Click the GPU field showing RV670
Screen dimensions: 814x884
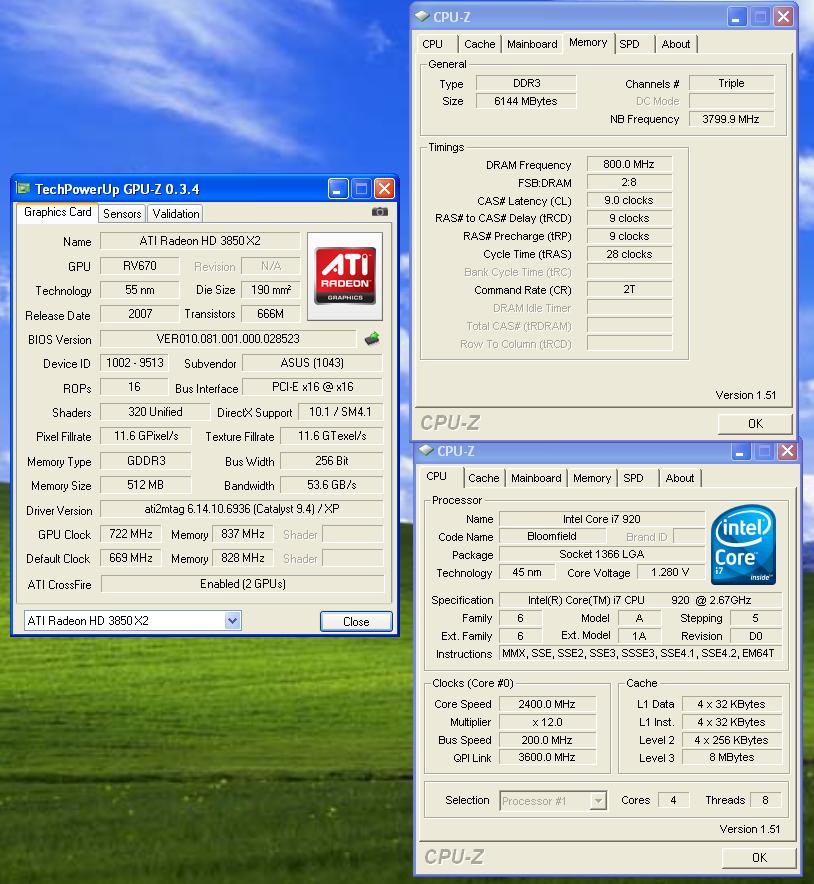click(x=140, y=266)
